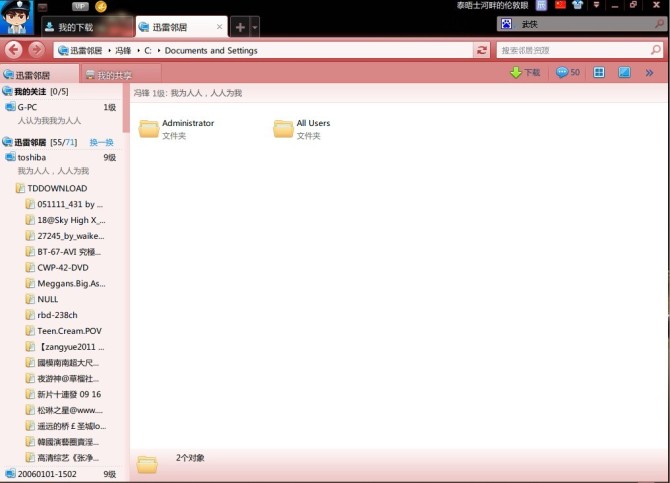This screenshot has height=483, width=670.
Task: Click magnifier in neighbor resource search
Action: 655,50
